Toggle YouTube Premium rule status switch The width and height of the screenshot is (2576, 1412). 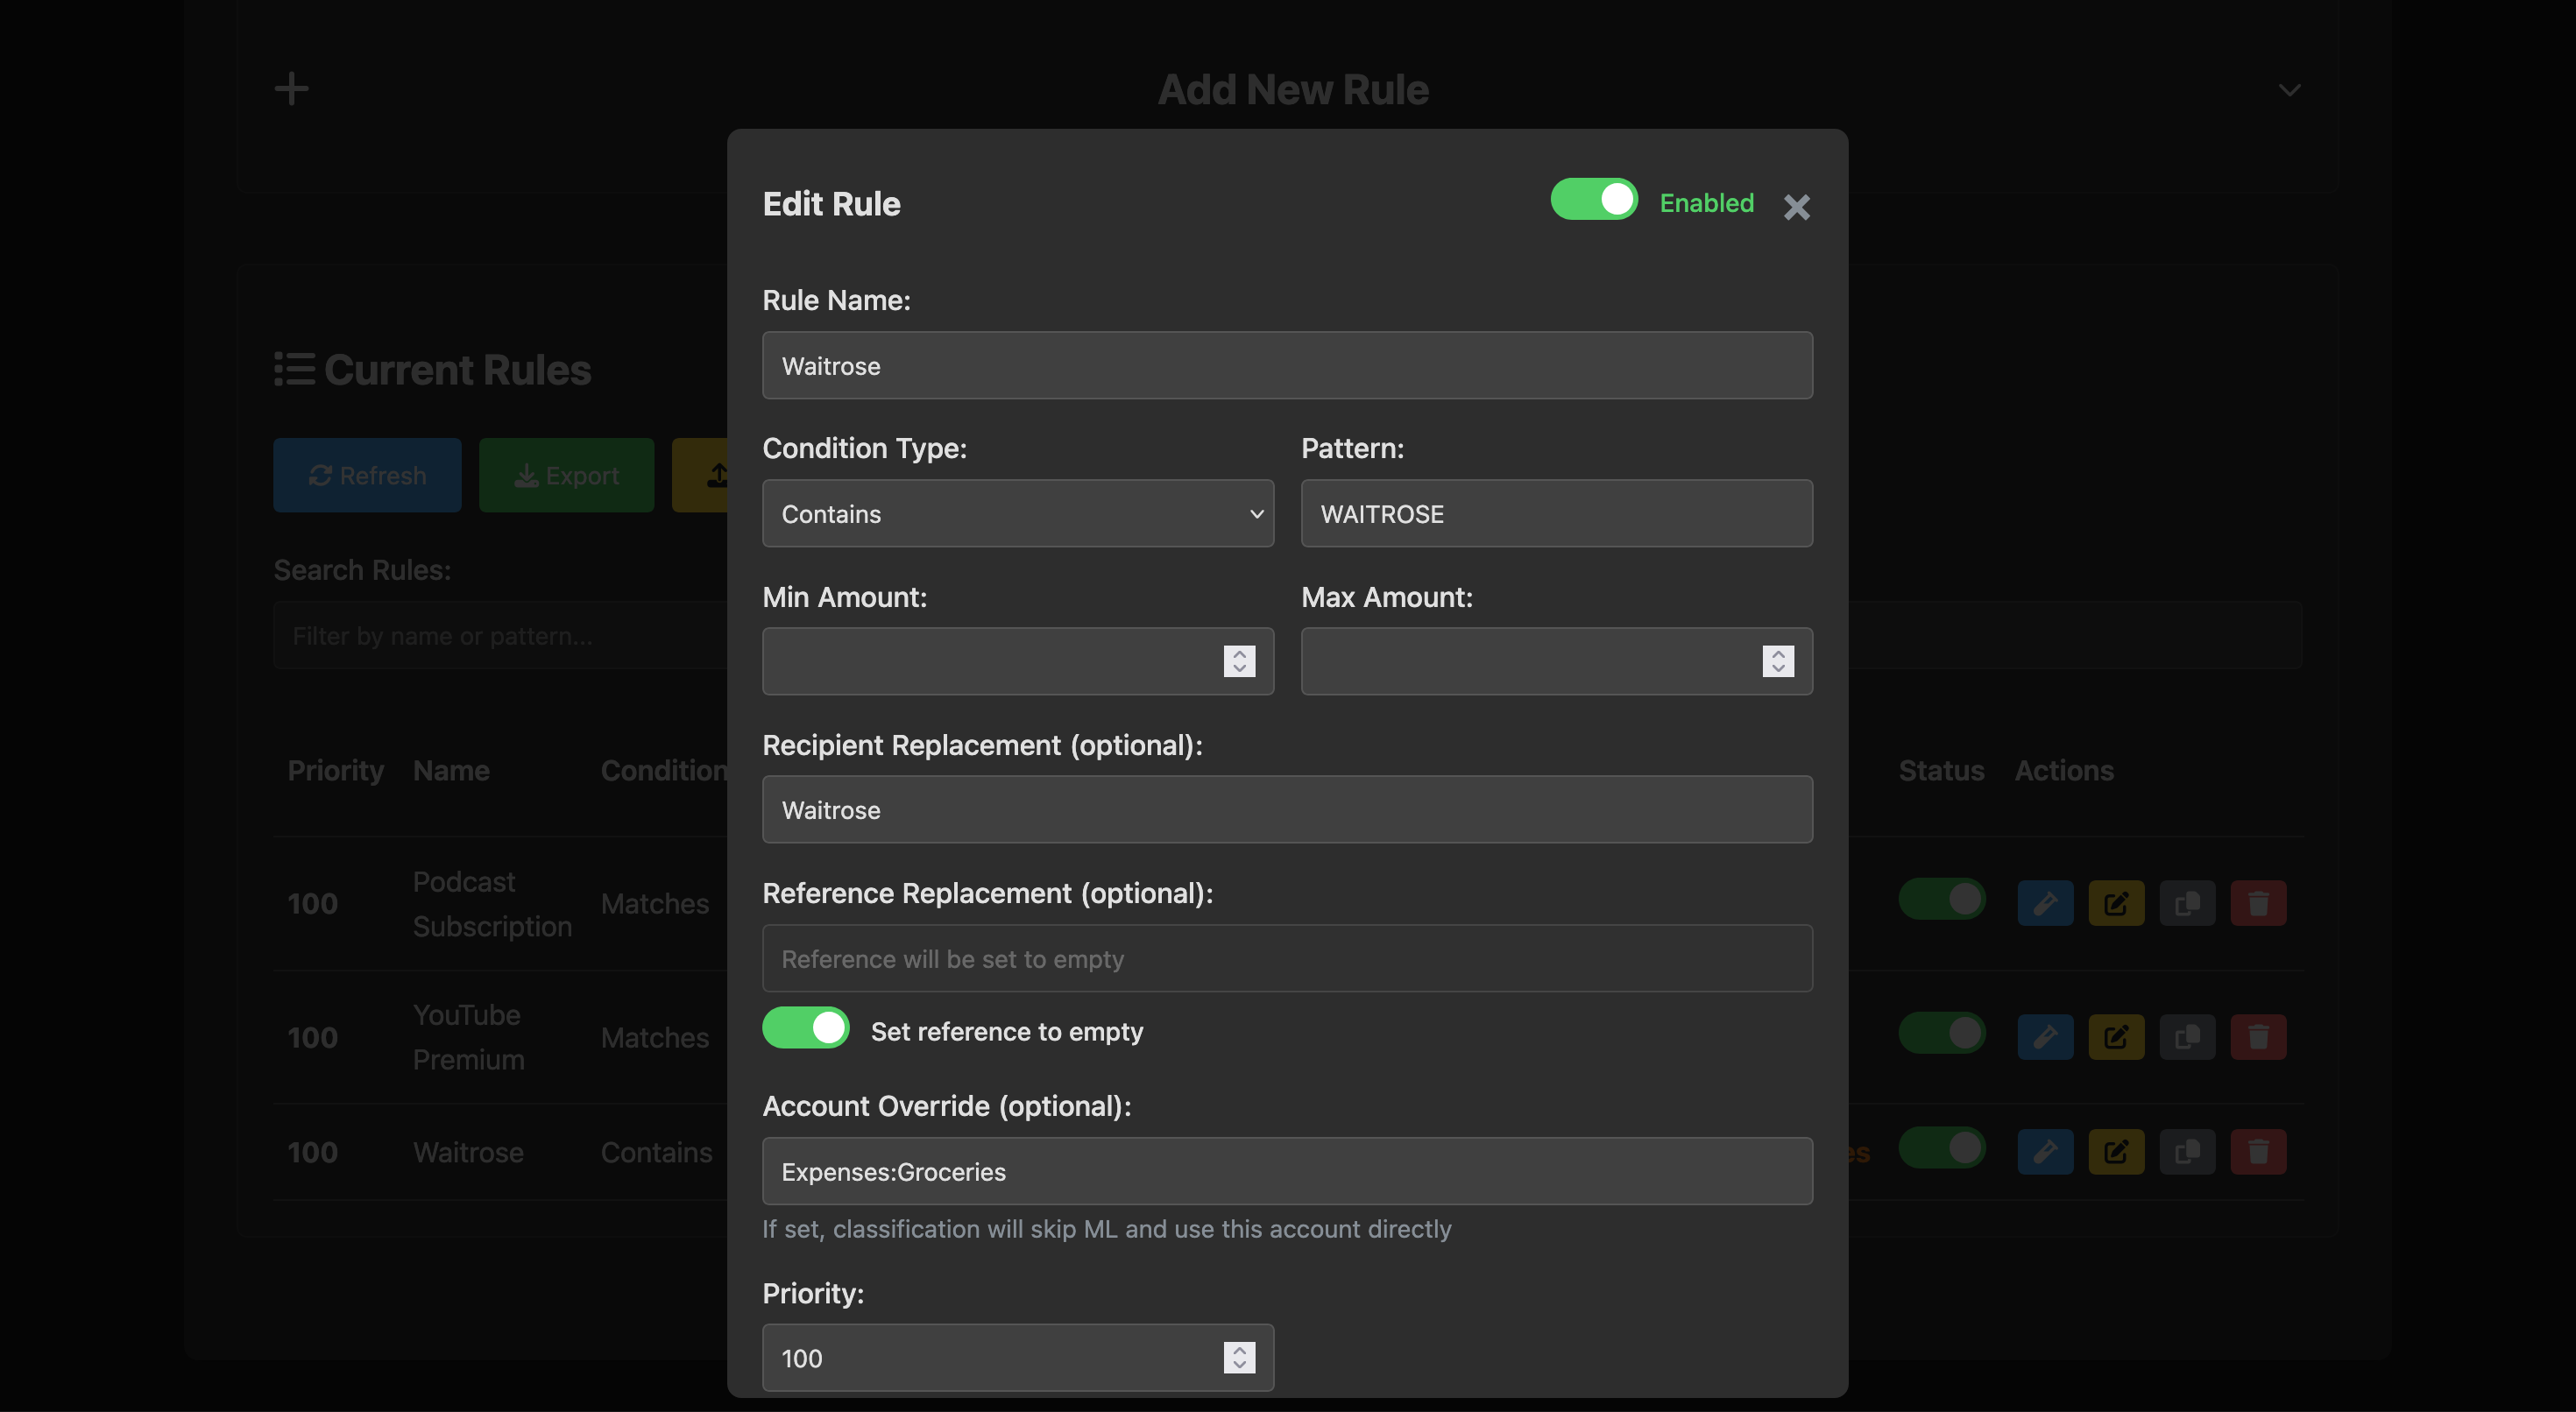coord(1941,1033)
